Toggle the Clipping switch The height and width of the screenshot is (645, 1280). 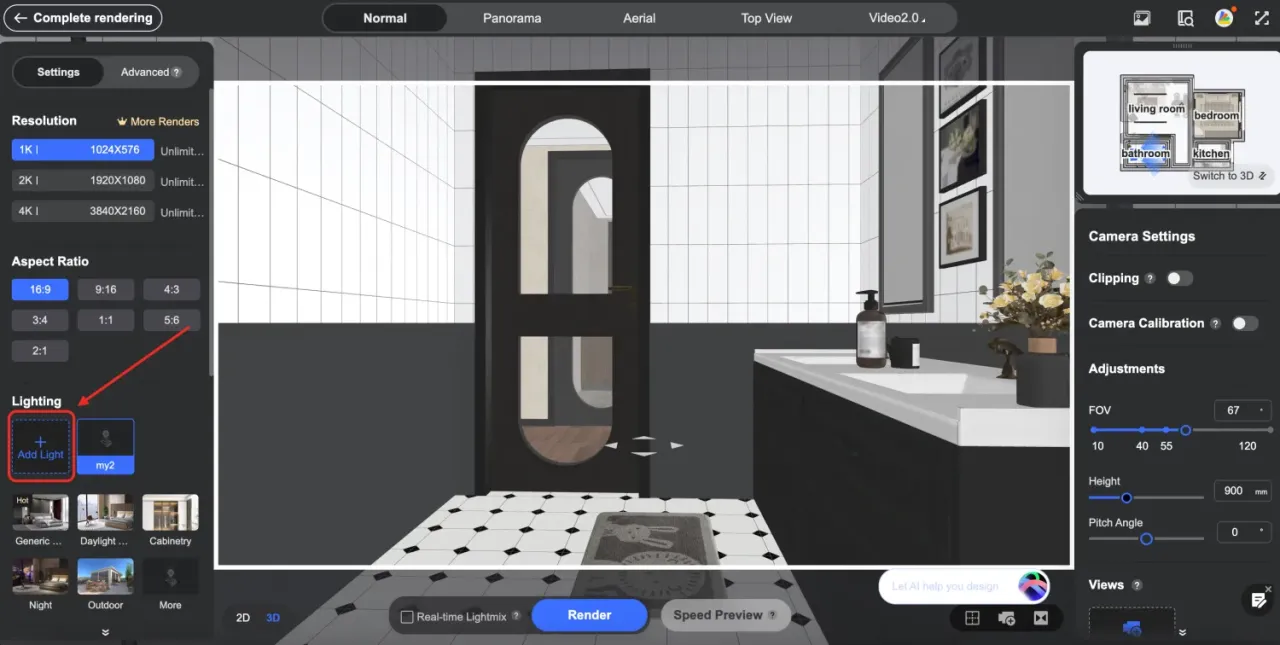click(1179, 278)
